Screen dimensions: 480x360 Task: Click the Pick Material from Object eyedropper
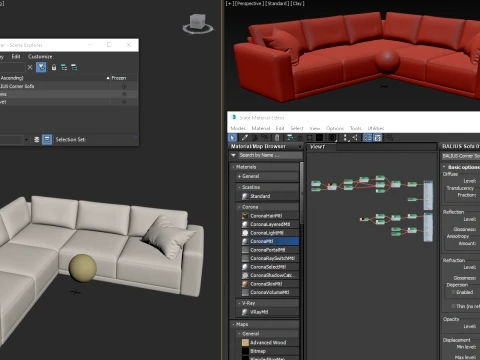pos(245,138)
